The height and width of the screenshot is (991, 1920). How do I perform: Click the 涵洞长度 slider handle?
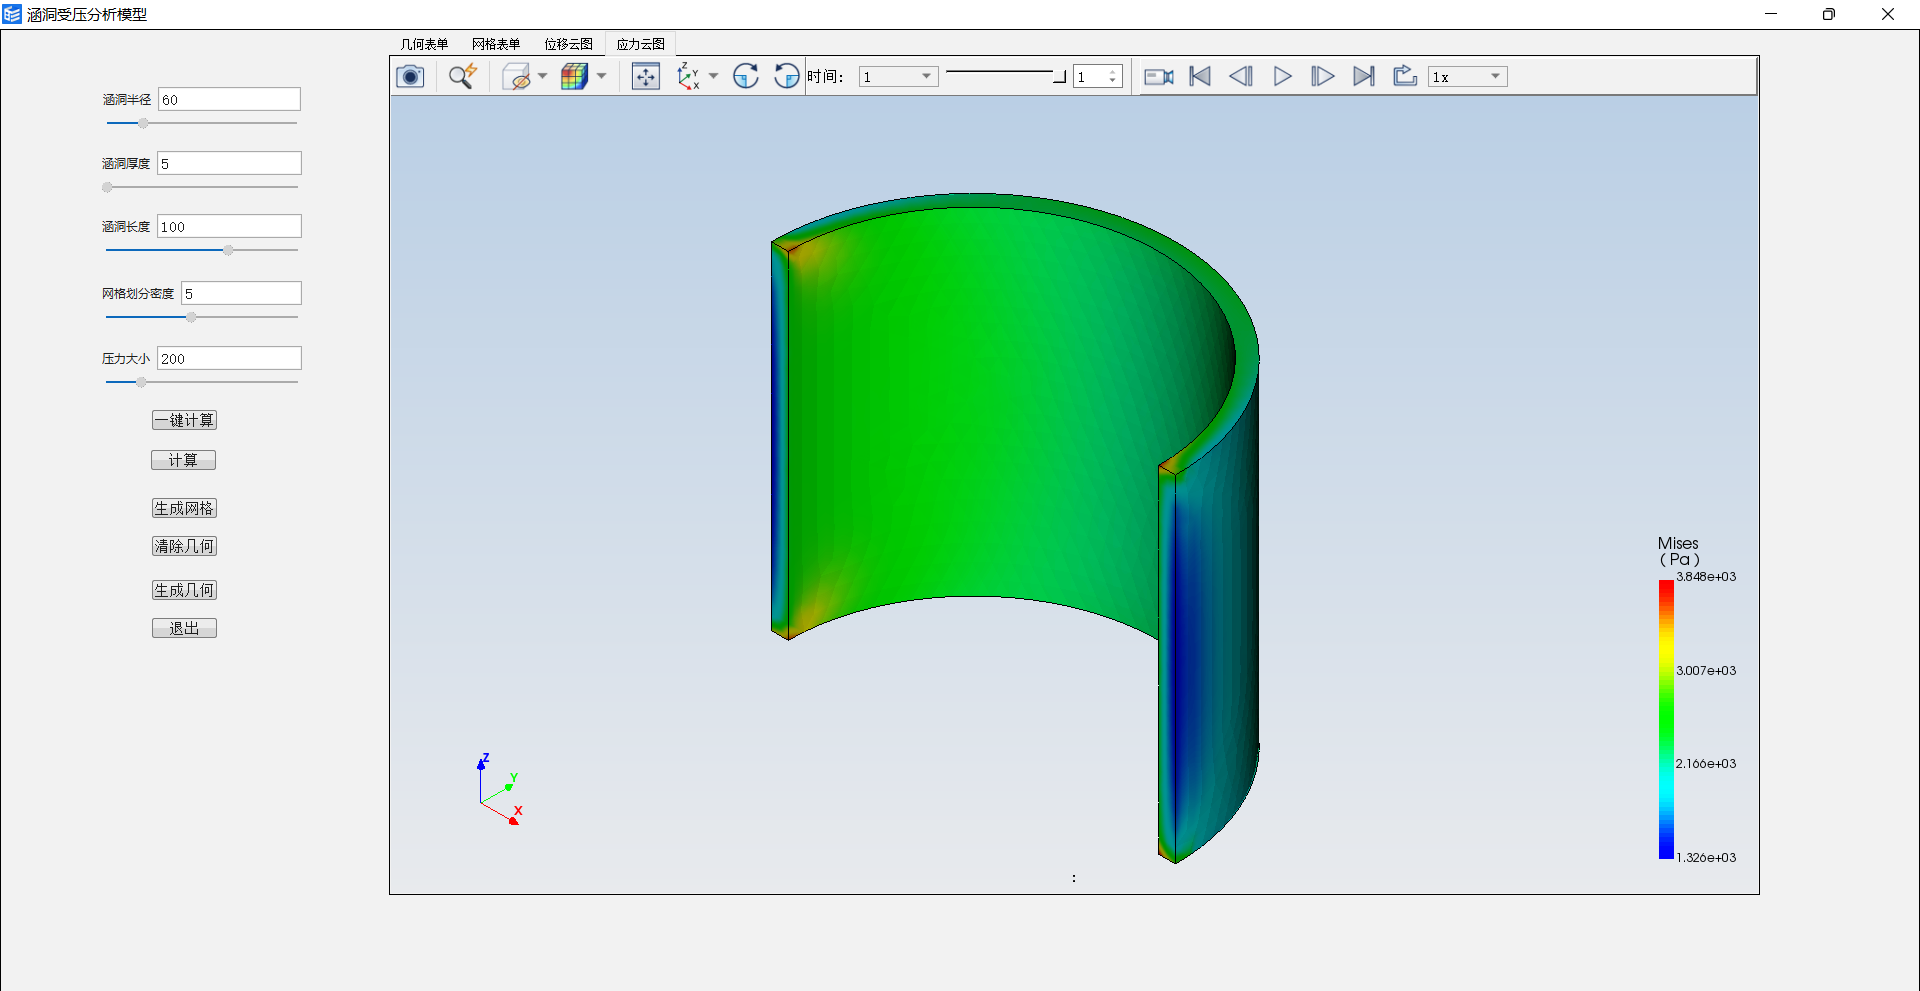coord(228,250)
